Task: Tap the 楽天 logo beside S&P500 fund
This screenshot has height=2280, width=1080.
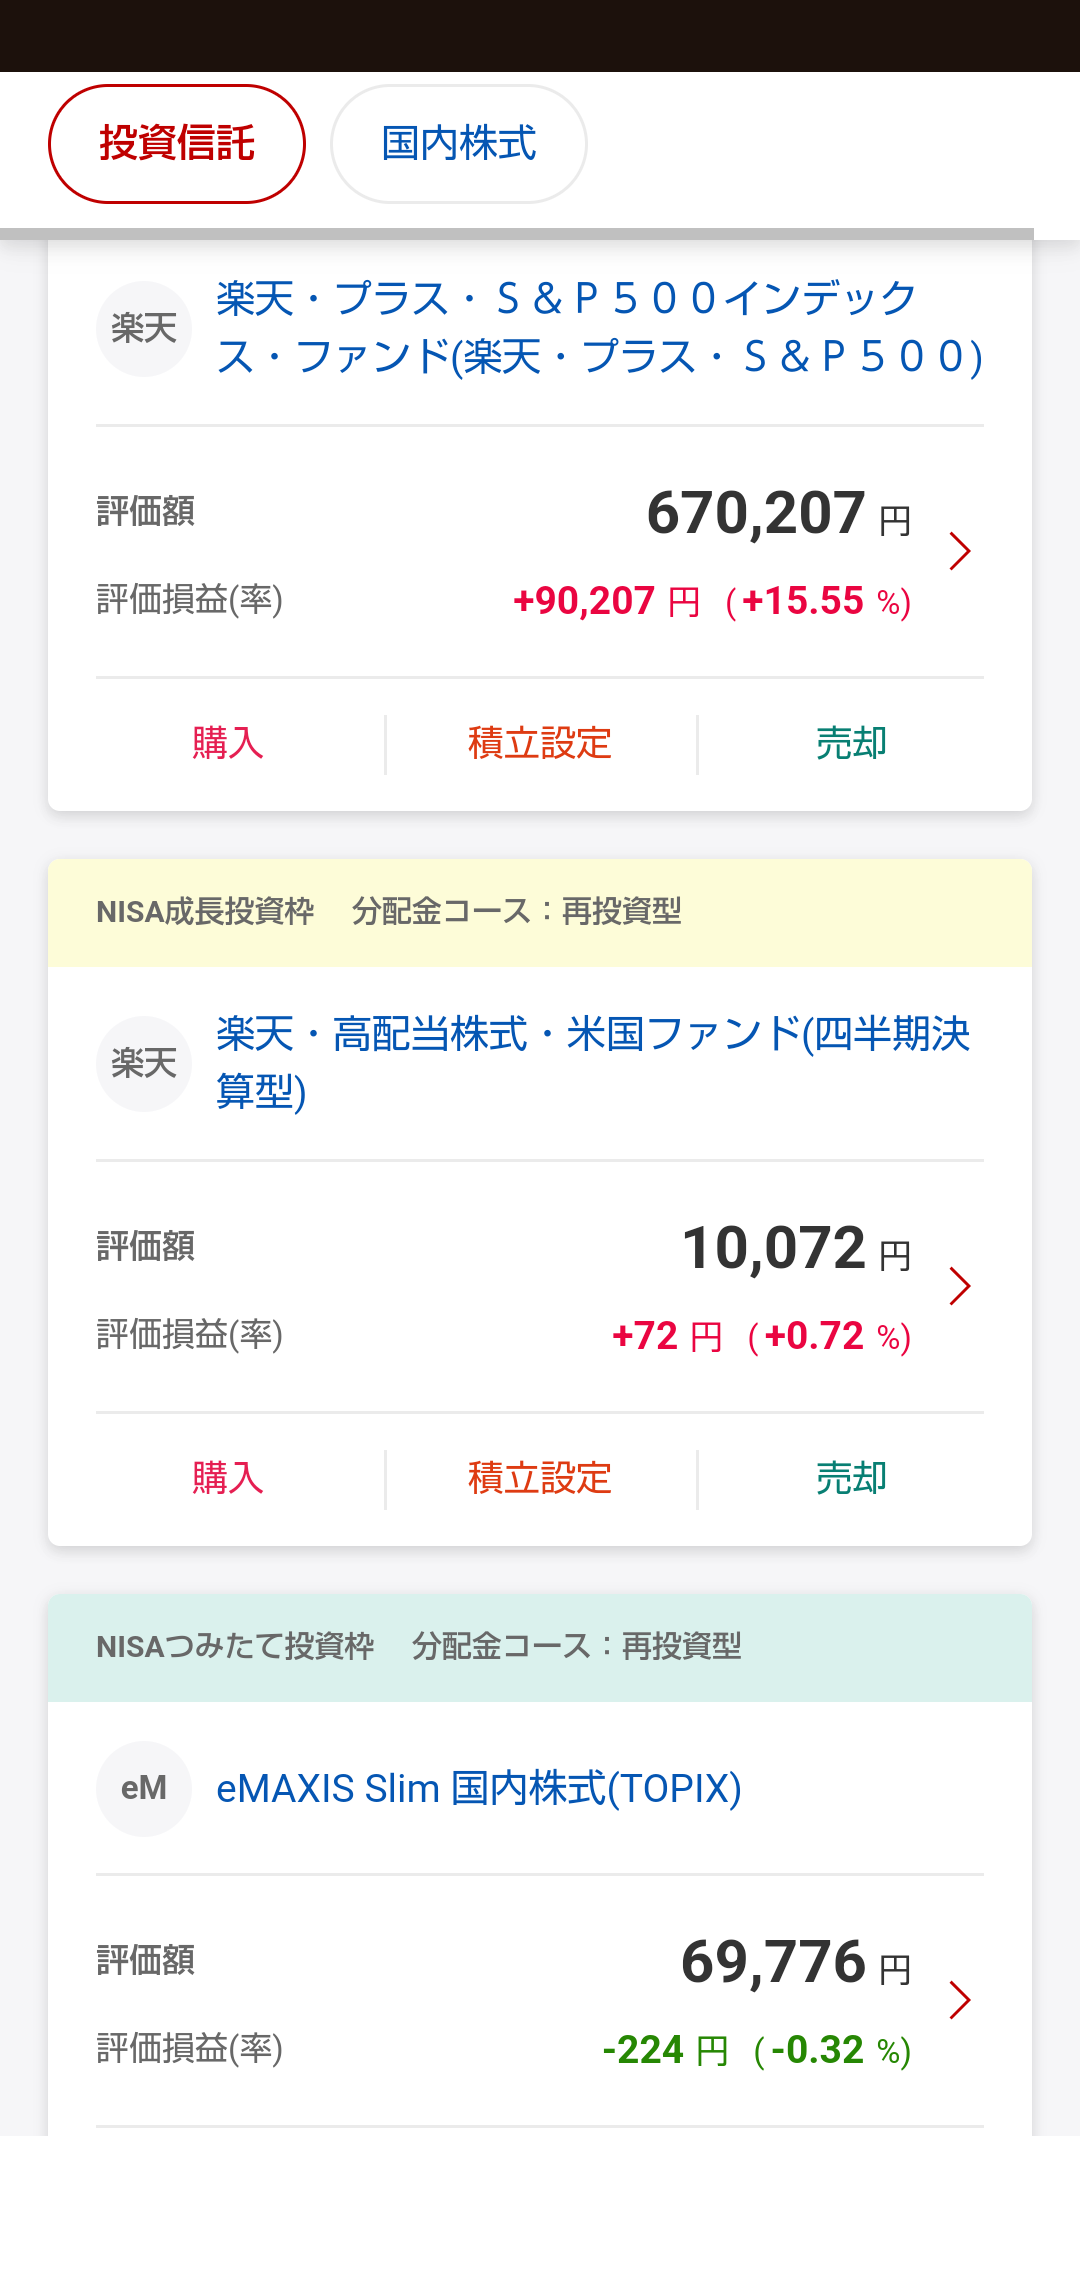Action: tap(144, 328)
